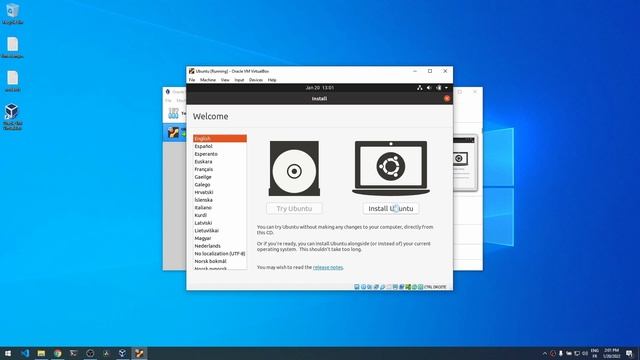The image size is (640, 360).
Task: Select Lietuviškai in the language list
Action: (220, 231)
